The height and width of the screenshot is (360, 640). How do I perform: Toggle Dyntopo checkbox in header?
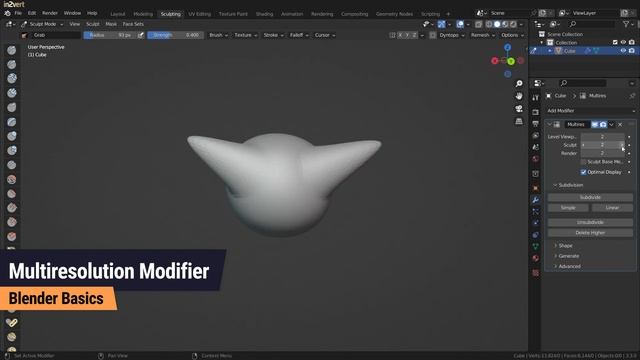click(433, 36)
